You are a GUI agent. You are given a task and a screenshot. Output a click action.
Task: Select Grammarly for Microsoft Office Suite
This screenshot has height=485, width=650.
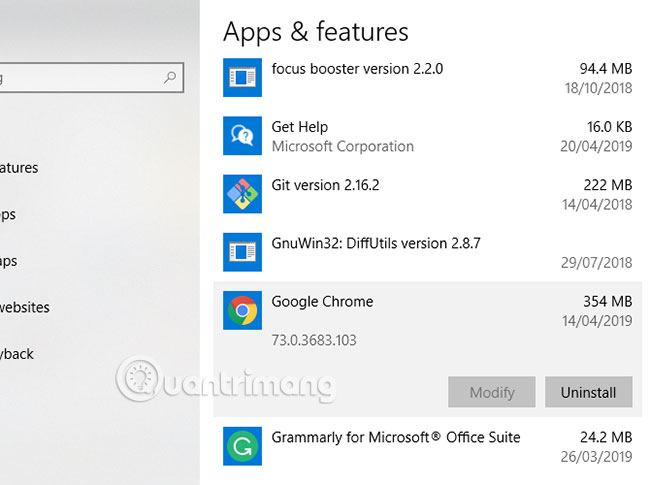click(x=396, y=438)
